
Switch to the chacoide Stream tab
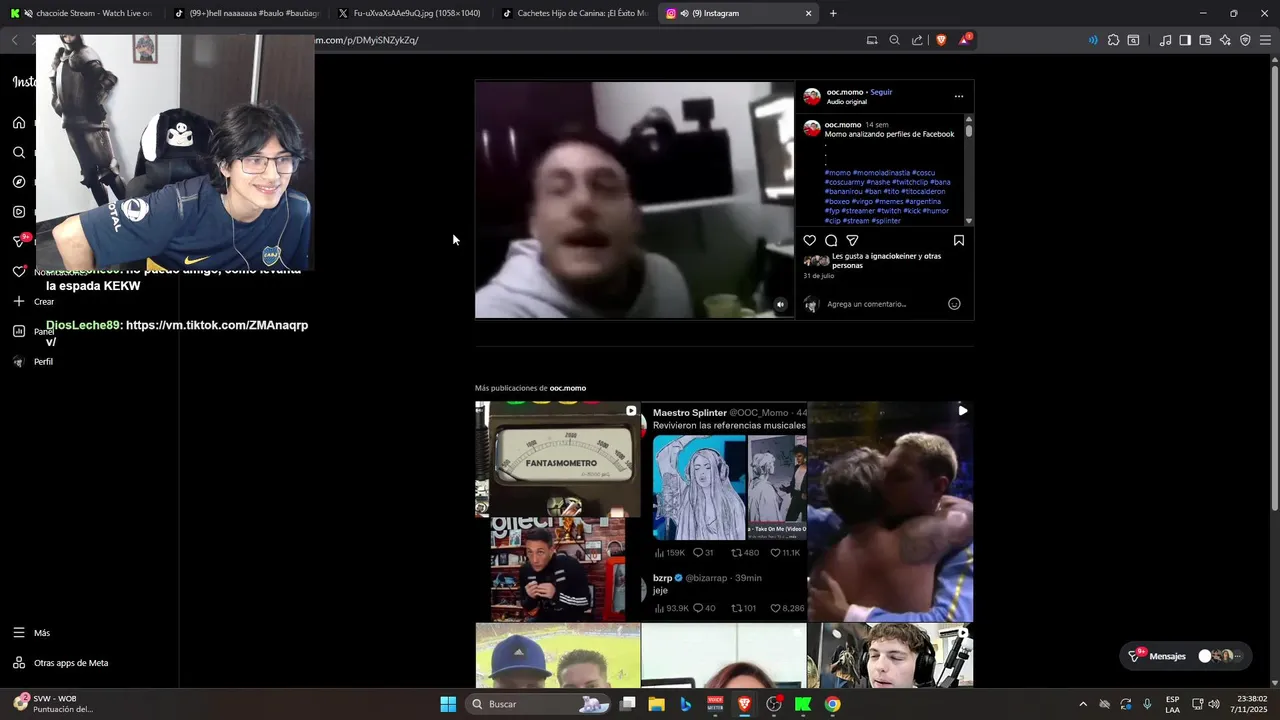click(85, 13)
